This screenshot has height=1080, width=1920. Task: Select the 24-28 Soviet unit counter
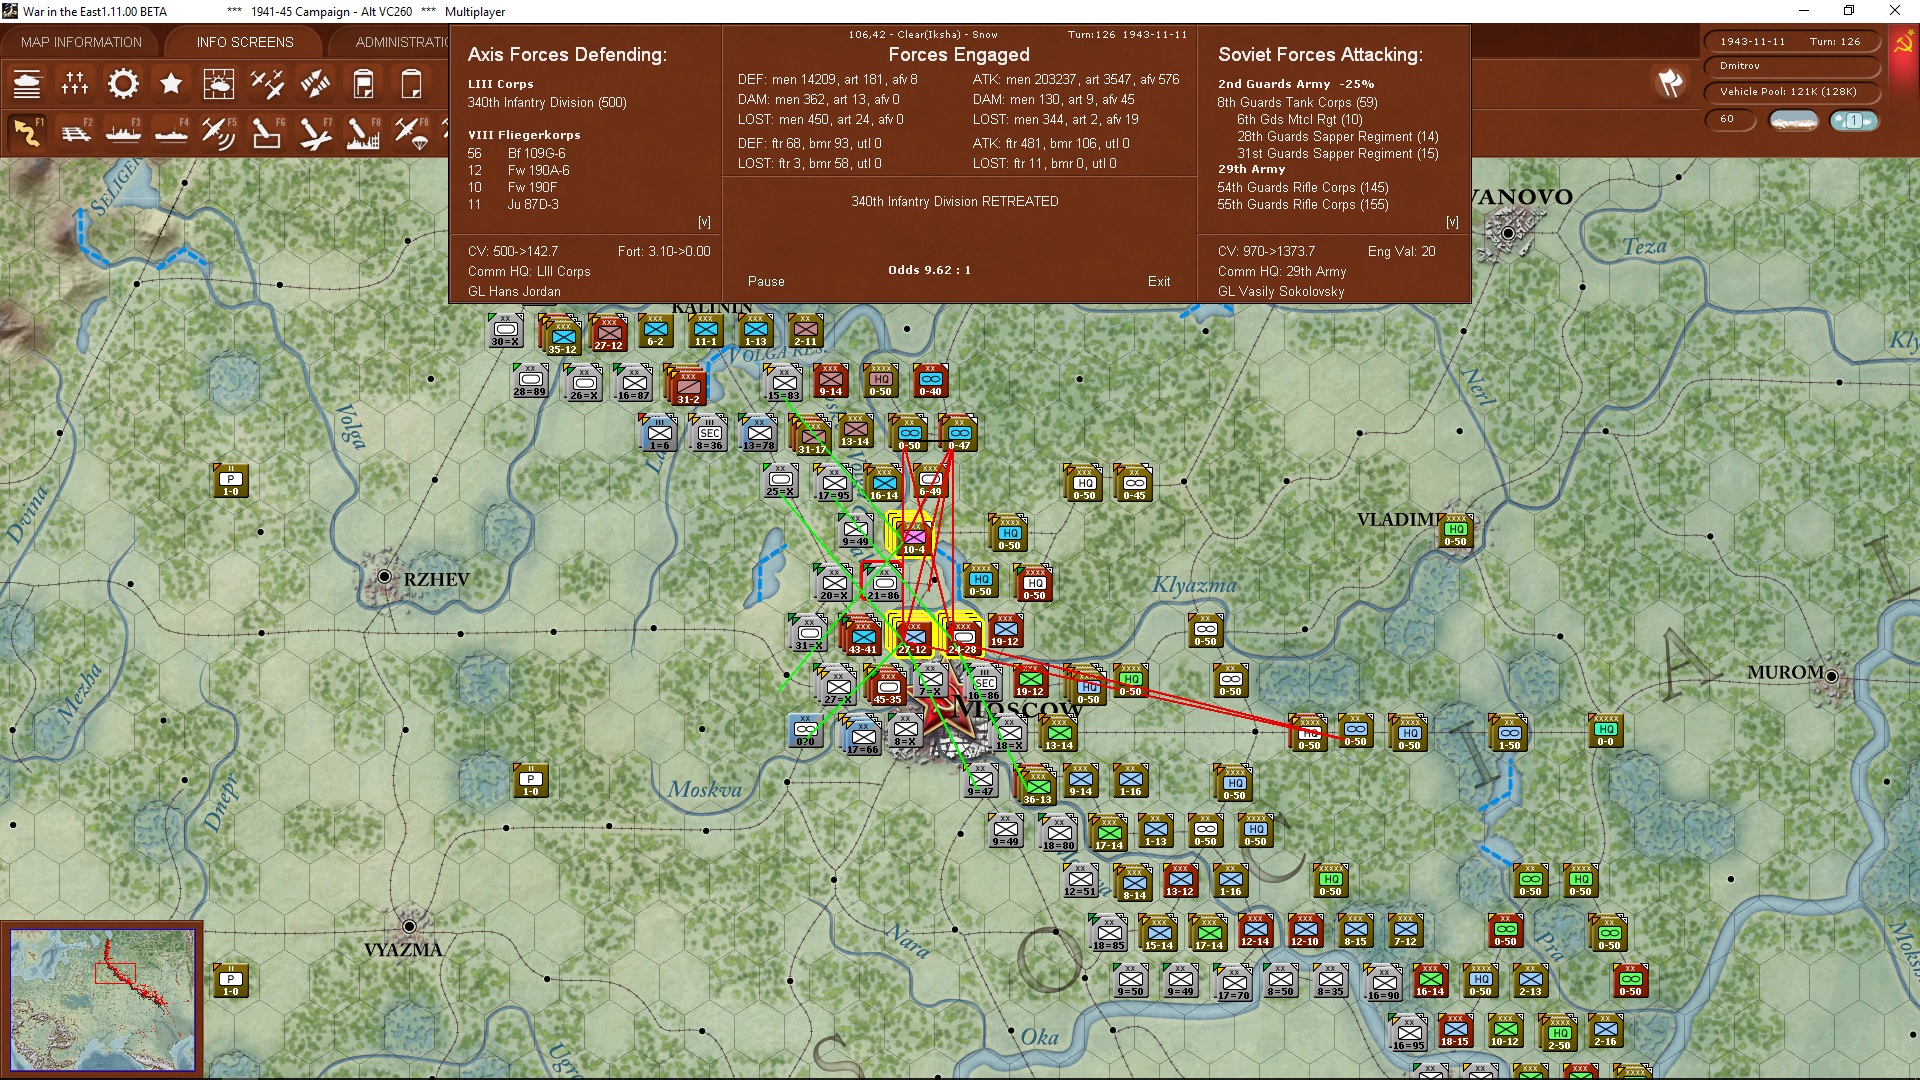(x=963, y=637)
